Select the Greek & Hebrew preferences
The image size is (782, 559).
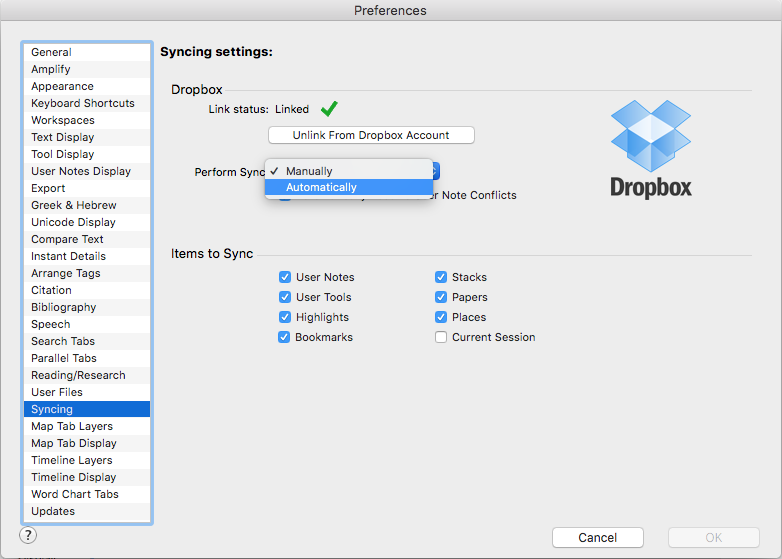coord(73,205)
